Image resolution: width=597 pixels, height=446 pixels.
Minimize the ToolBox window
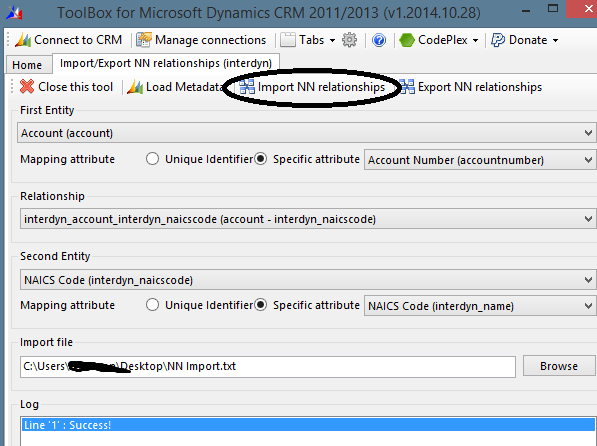click(x=526, y=10)
